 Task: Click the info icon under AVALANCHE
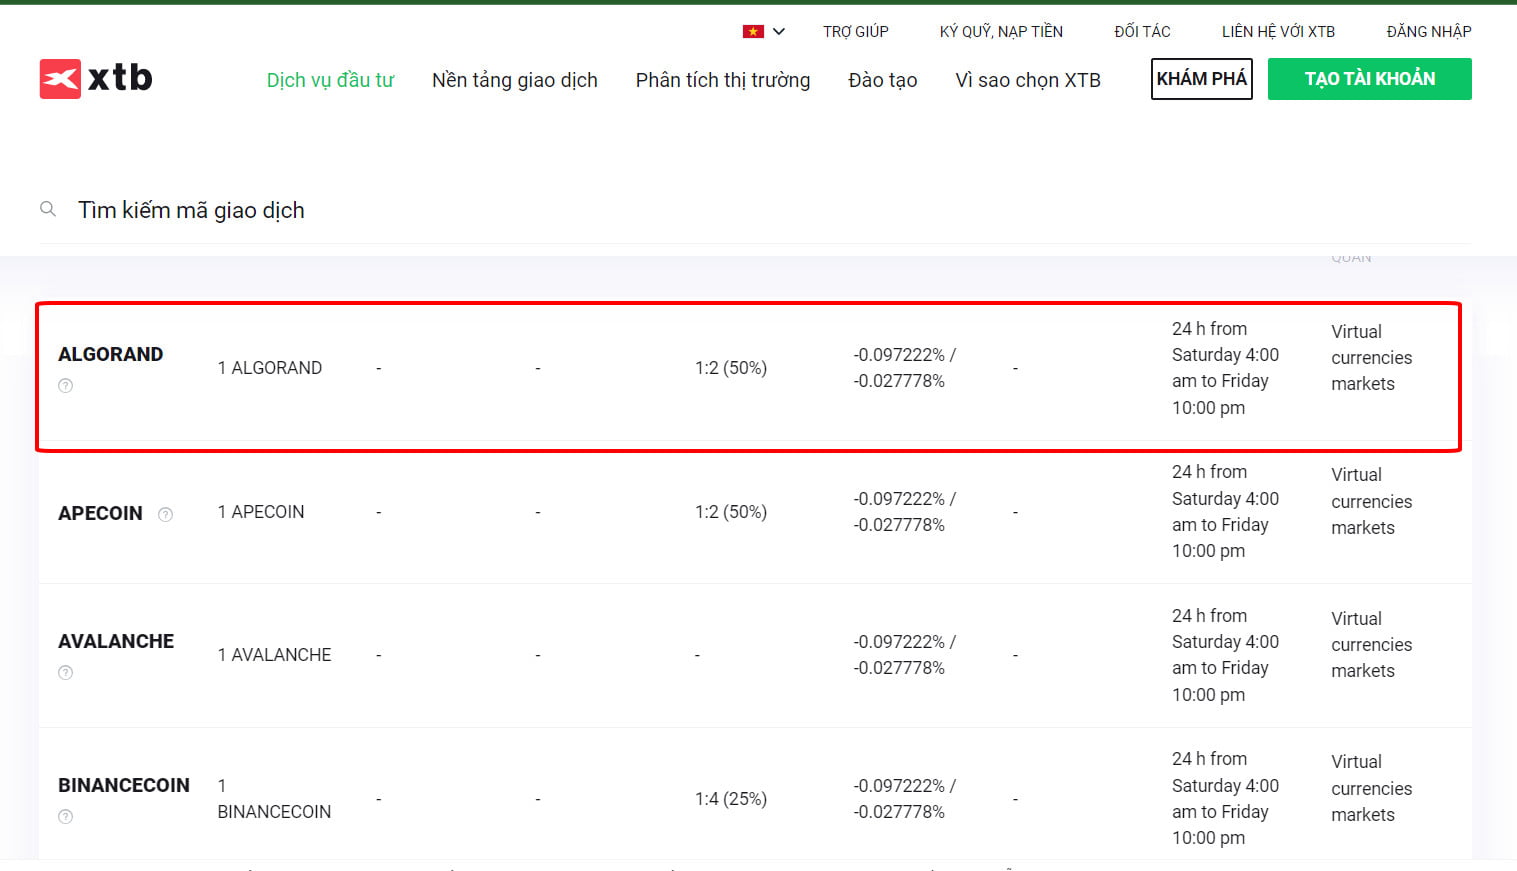[66, 673]
